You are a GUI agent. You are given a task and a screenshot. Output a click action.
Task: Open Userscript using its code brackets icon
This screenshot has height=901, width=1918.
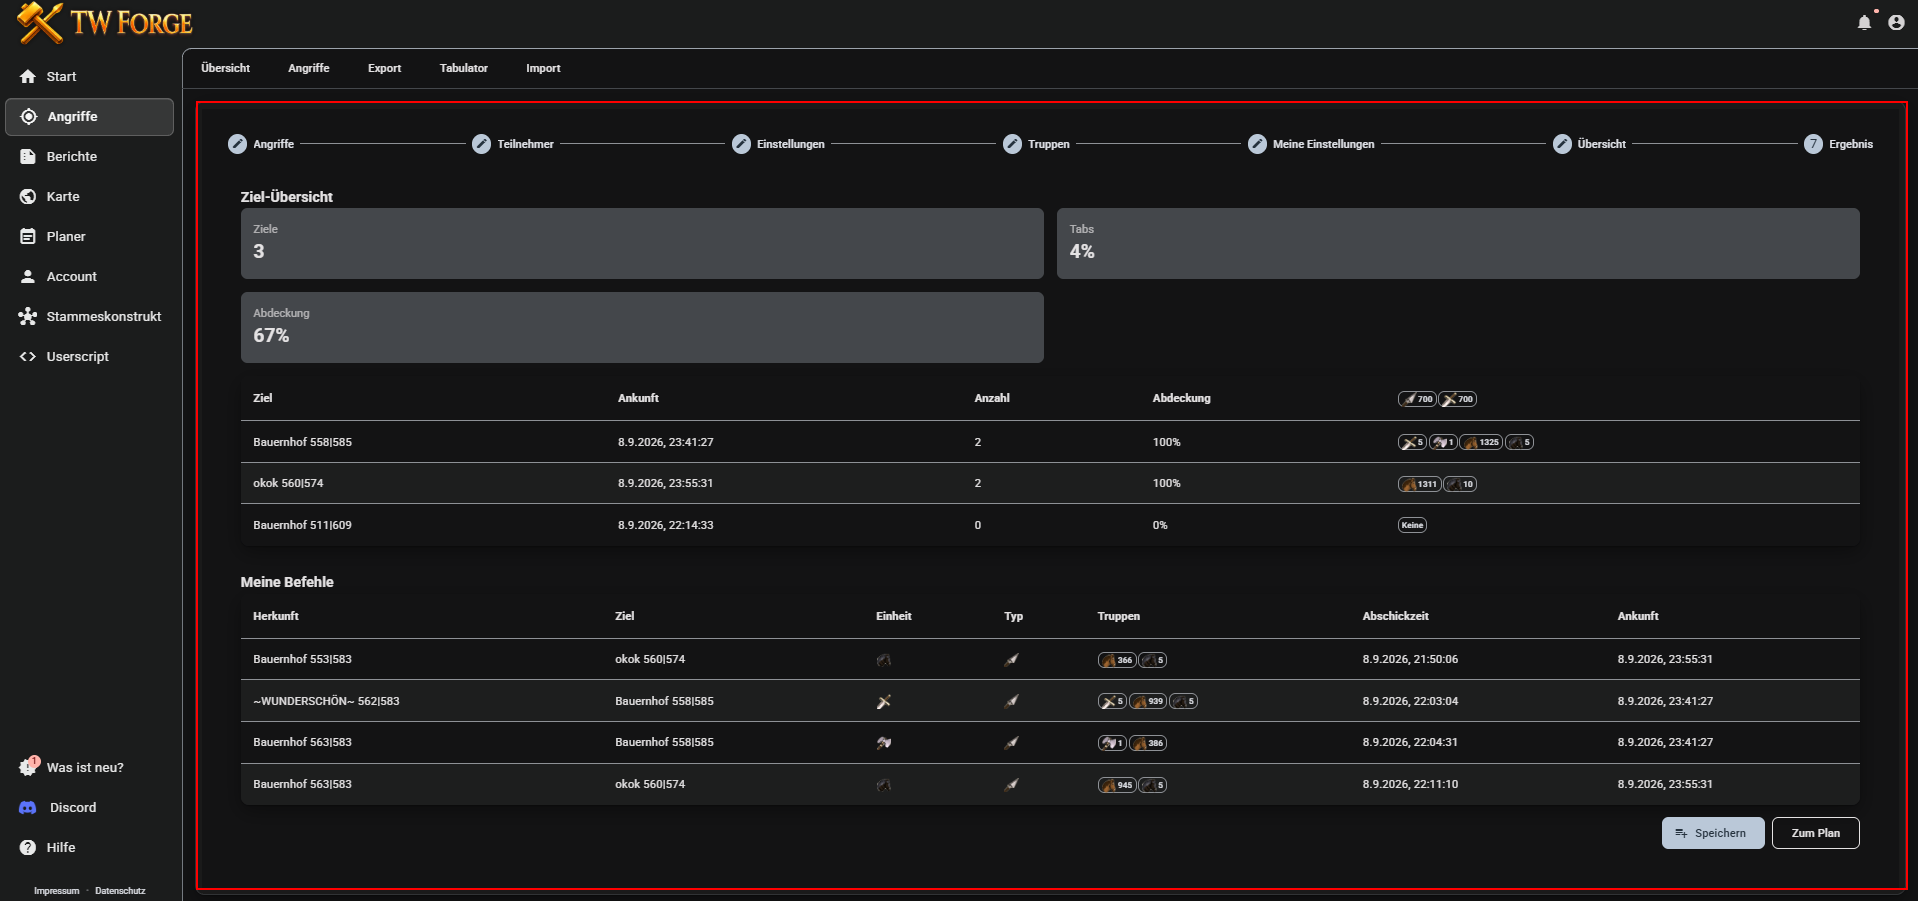28,357
